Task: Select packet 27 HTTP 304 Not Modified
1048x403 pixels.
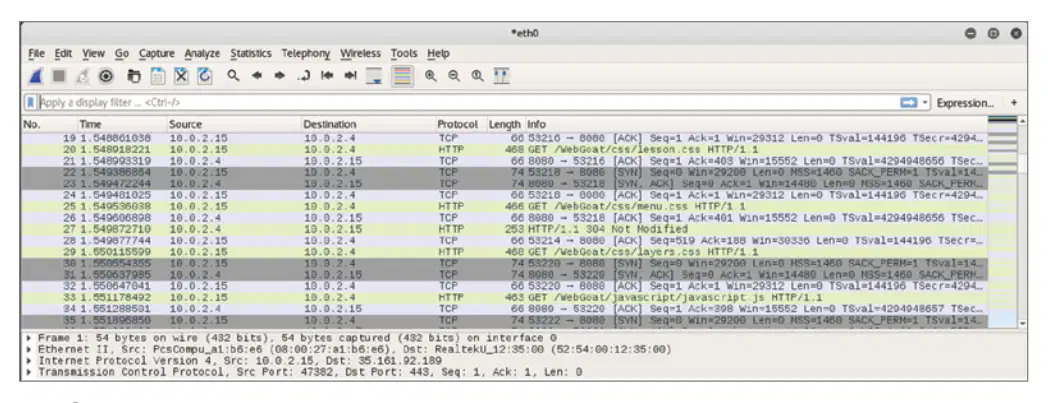Action: pos(505,229)
